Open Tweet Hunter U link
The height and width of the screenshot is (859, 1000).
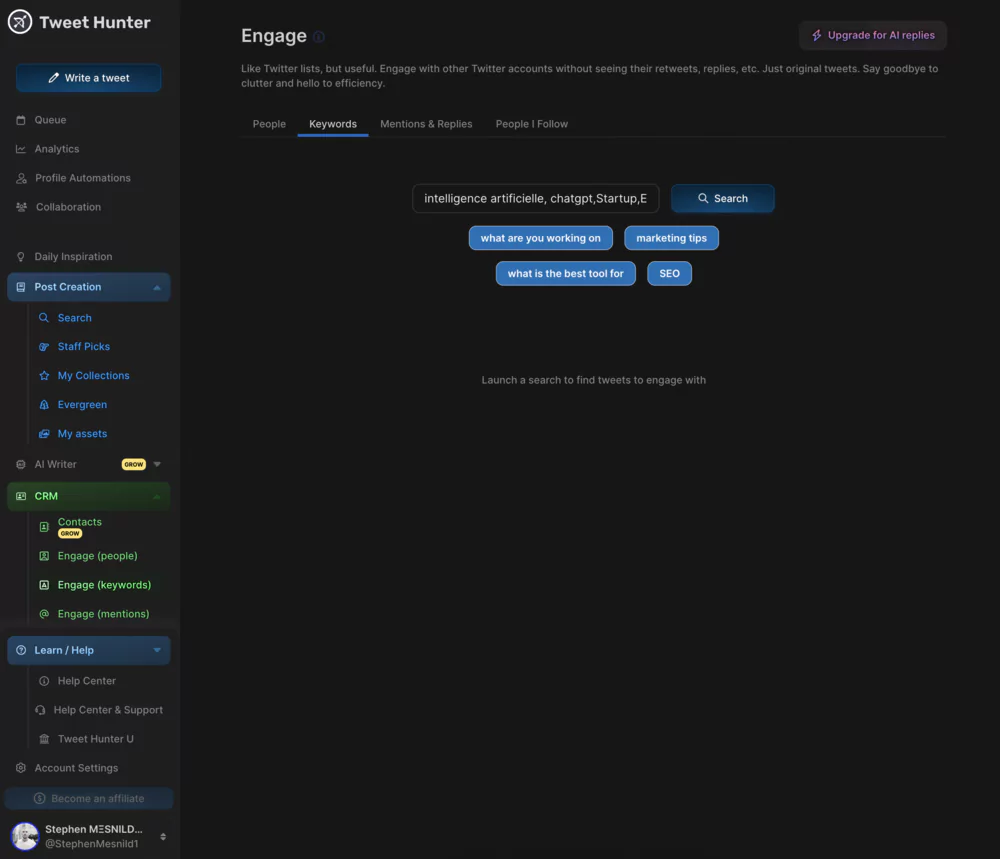click(96, 739)
